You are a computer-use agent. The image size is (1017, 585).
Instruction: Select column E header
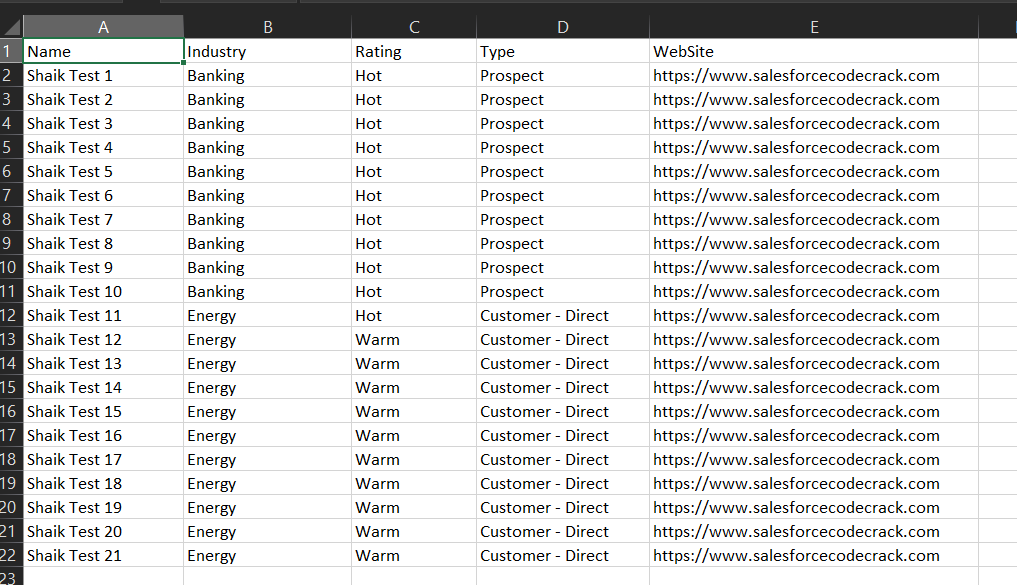coord(814,27)
